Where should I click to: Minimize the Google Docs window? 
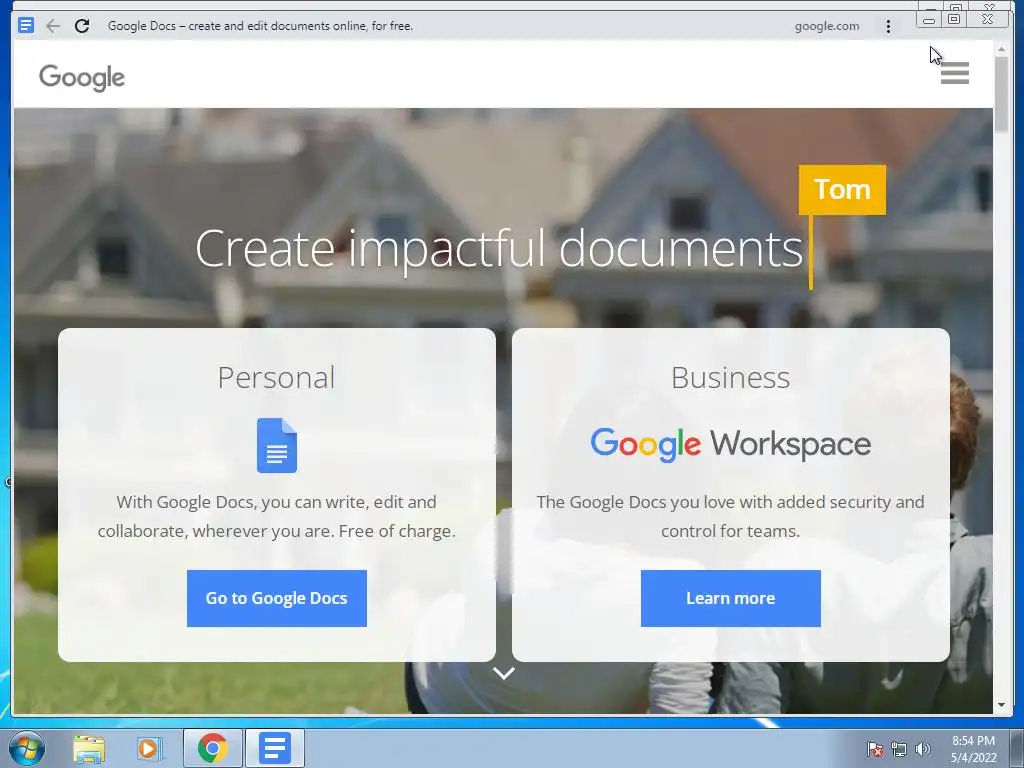coord(929,19)
